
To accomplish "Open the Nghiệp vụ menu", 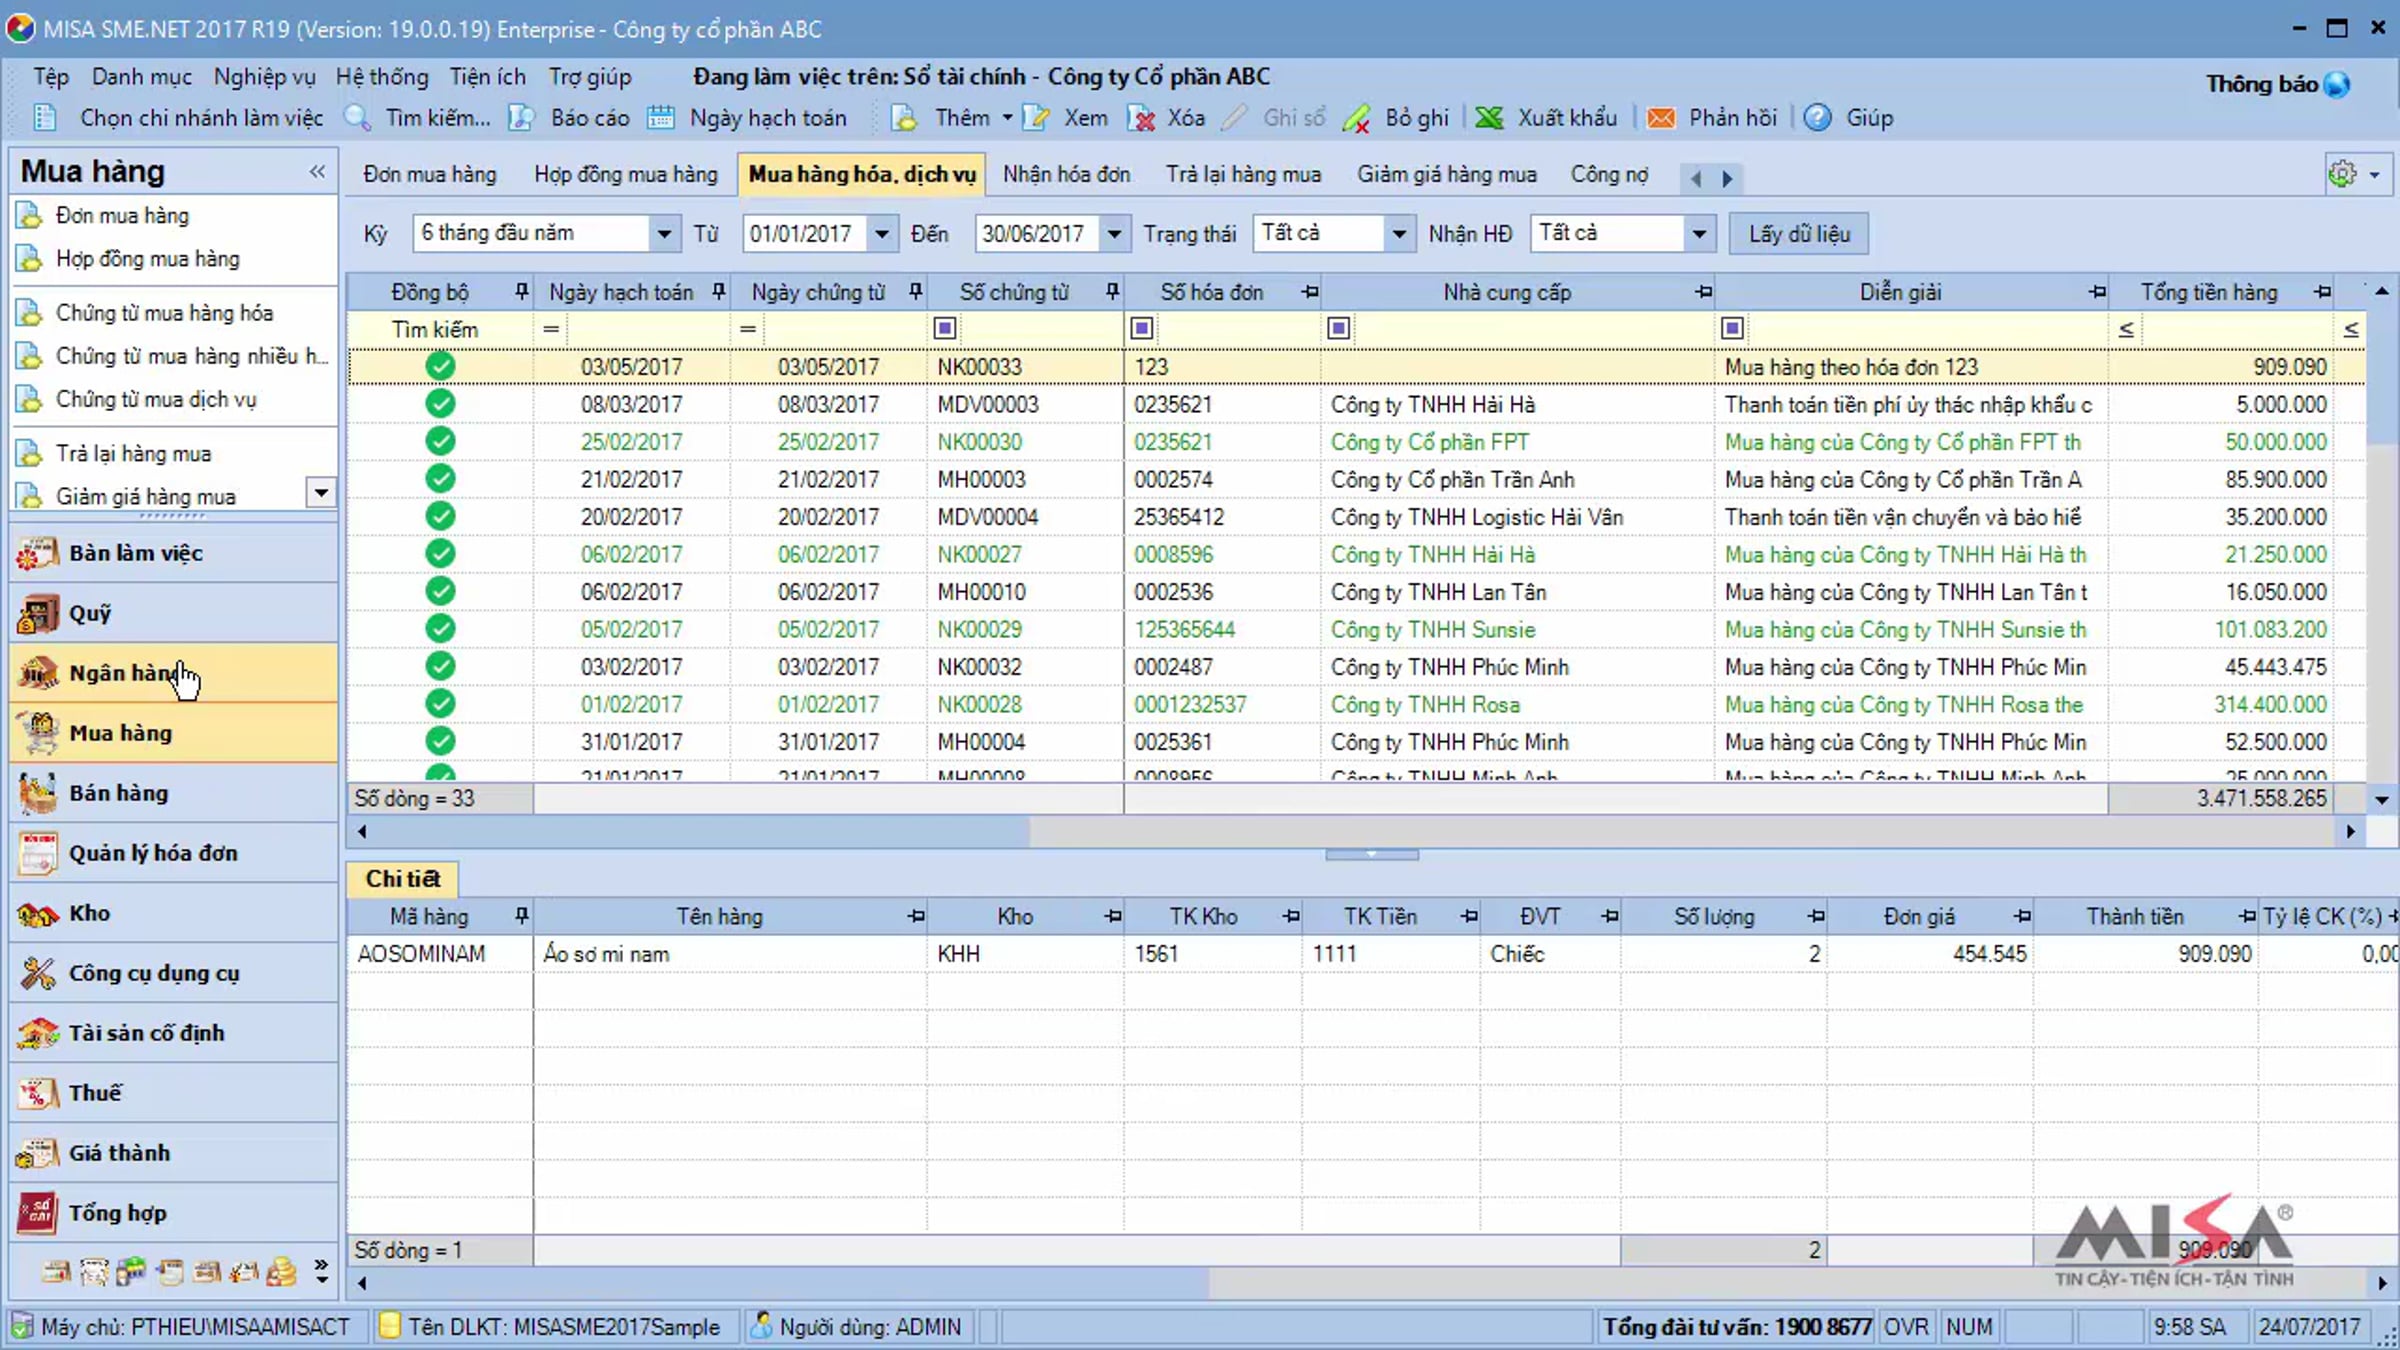I will (264, 77).
